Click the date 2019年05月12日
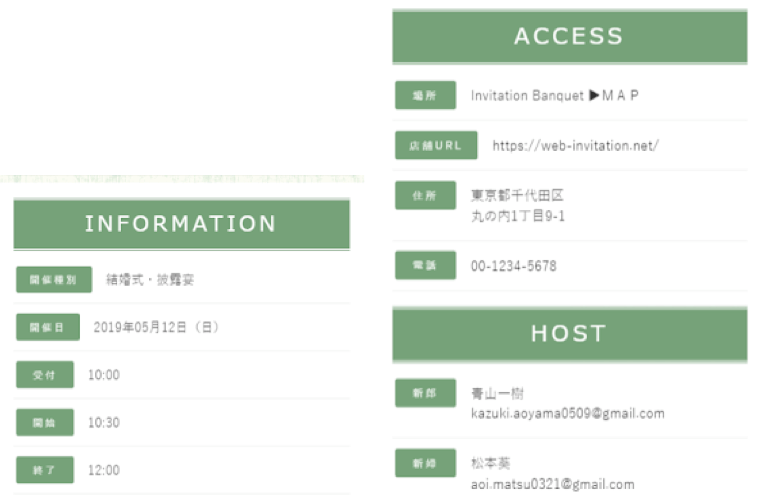This screenshot has height=501, width=761. point(140,327)
